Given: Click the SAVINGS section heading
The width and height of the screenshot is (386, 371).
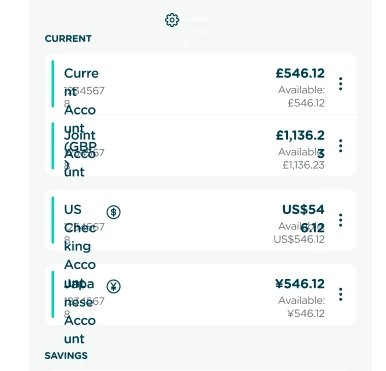Looking at the screenshot, I should [66, 356].
